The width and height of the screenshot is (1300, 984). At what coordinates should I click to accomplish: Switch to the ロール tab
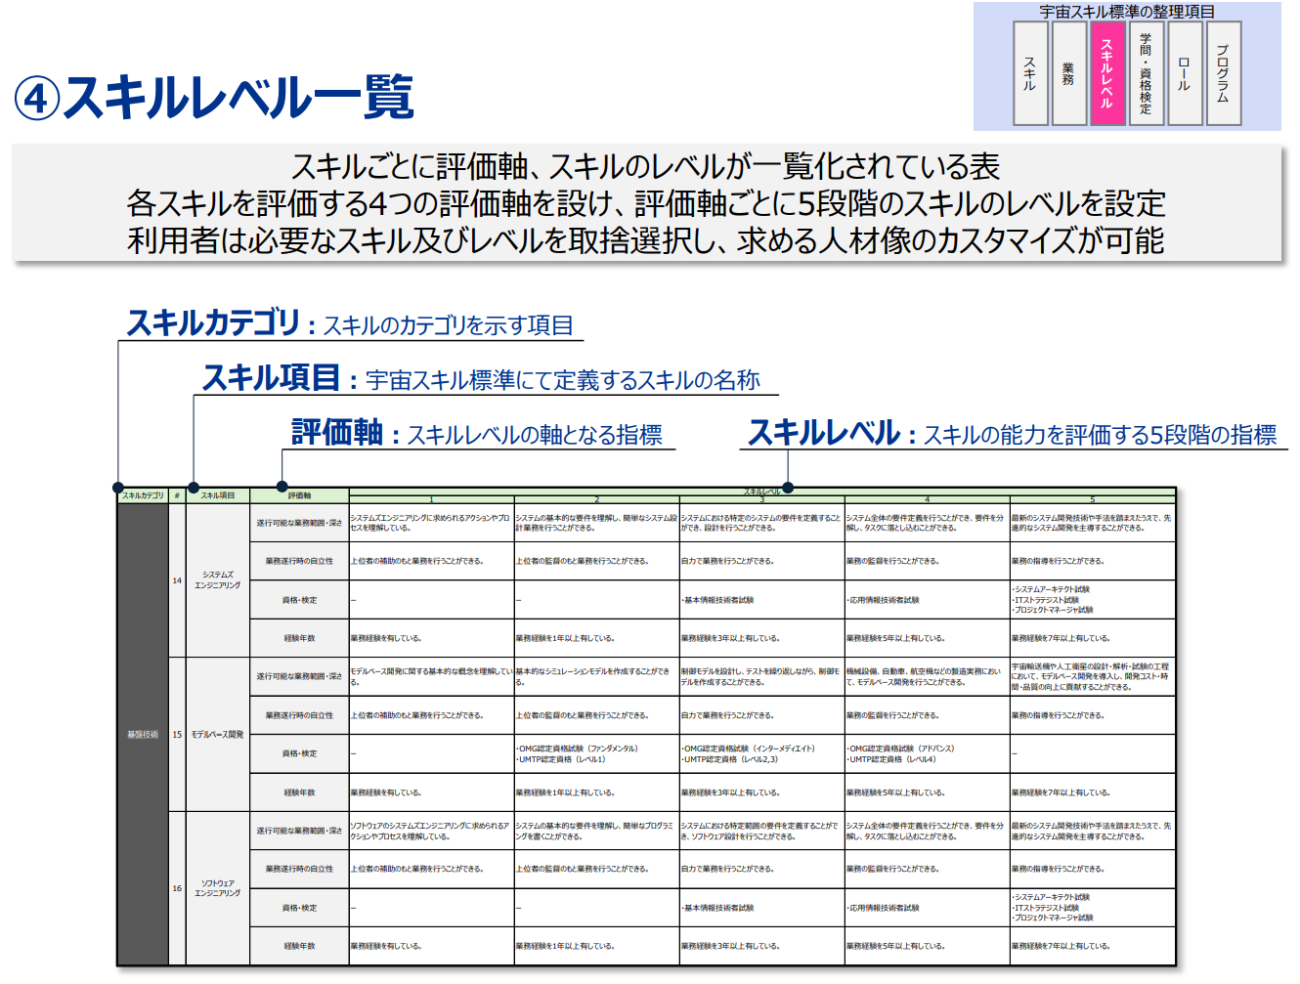pyautogui.click(x=1184, y=74)
